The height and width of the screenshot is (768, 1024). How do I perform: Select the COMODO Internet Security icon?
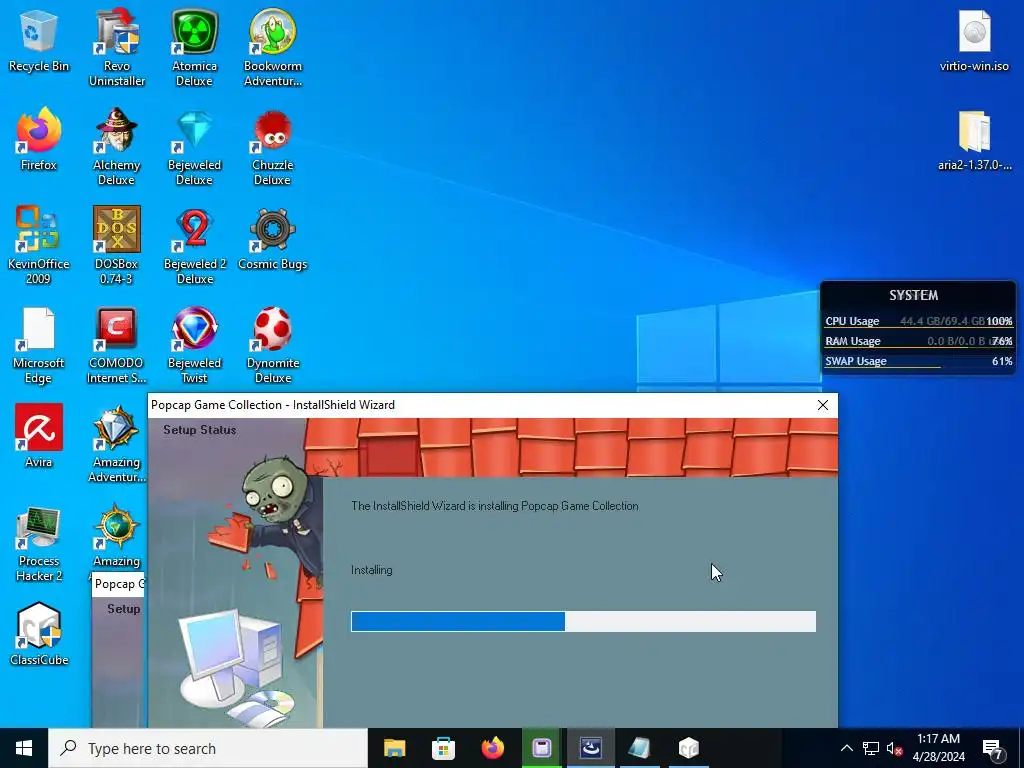116,345
